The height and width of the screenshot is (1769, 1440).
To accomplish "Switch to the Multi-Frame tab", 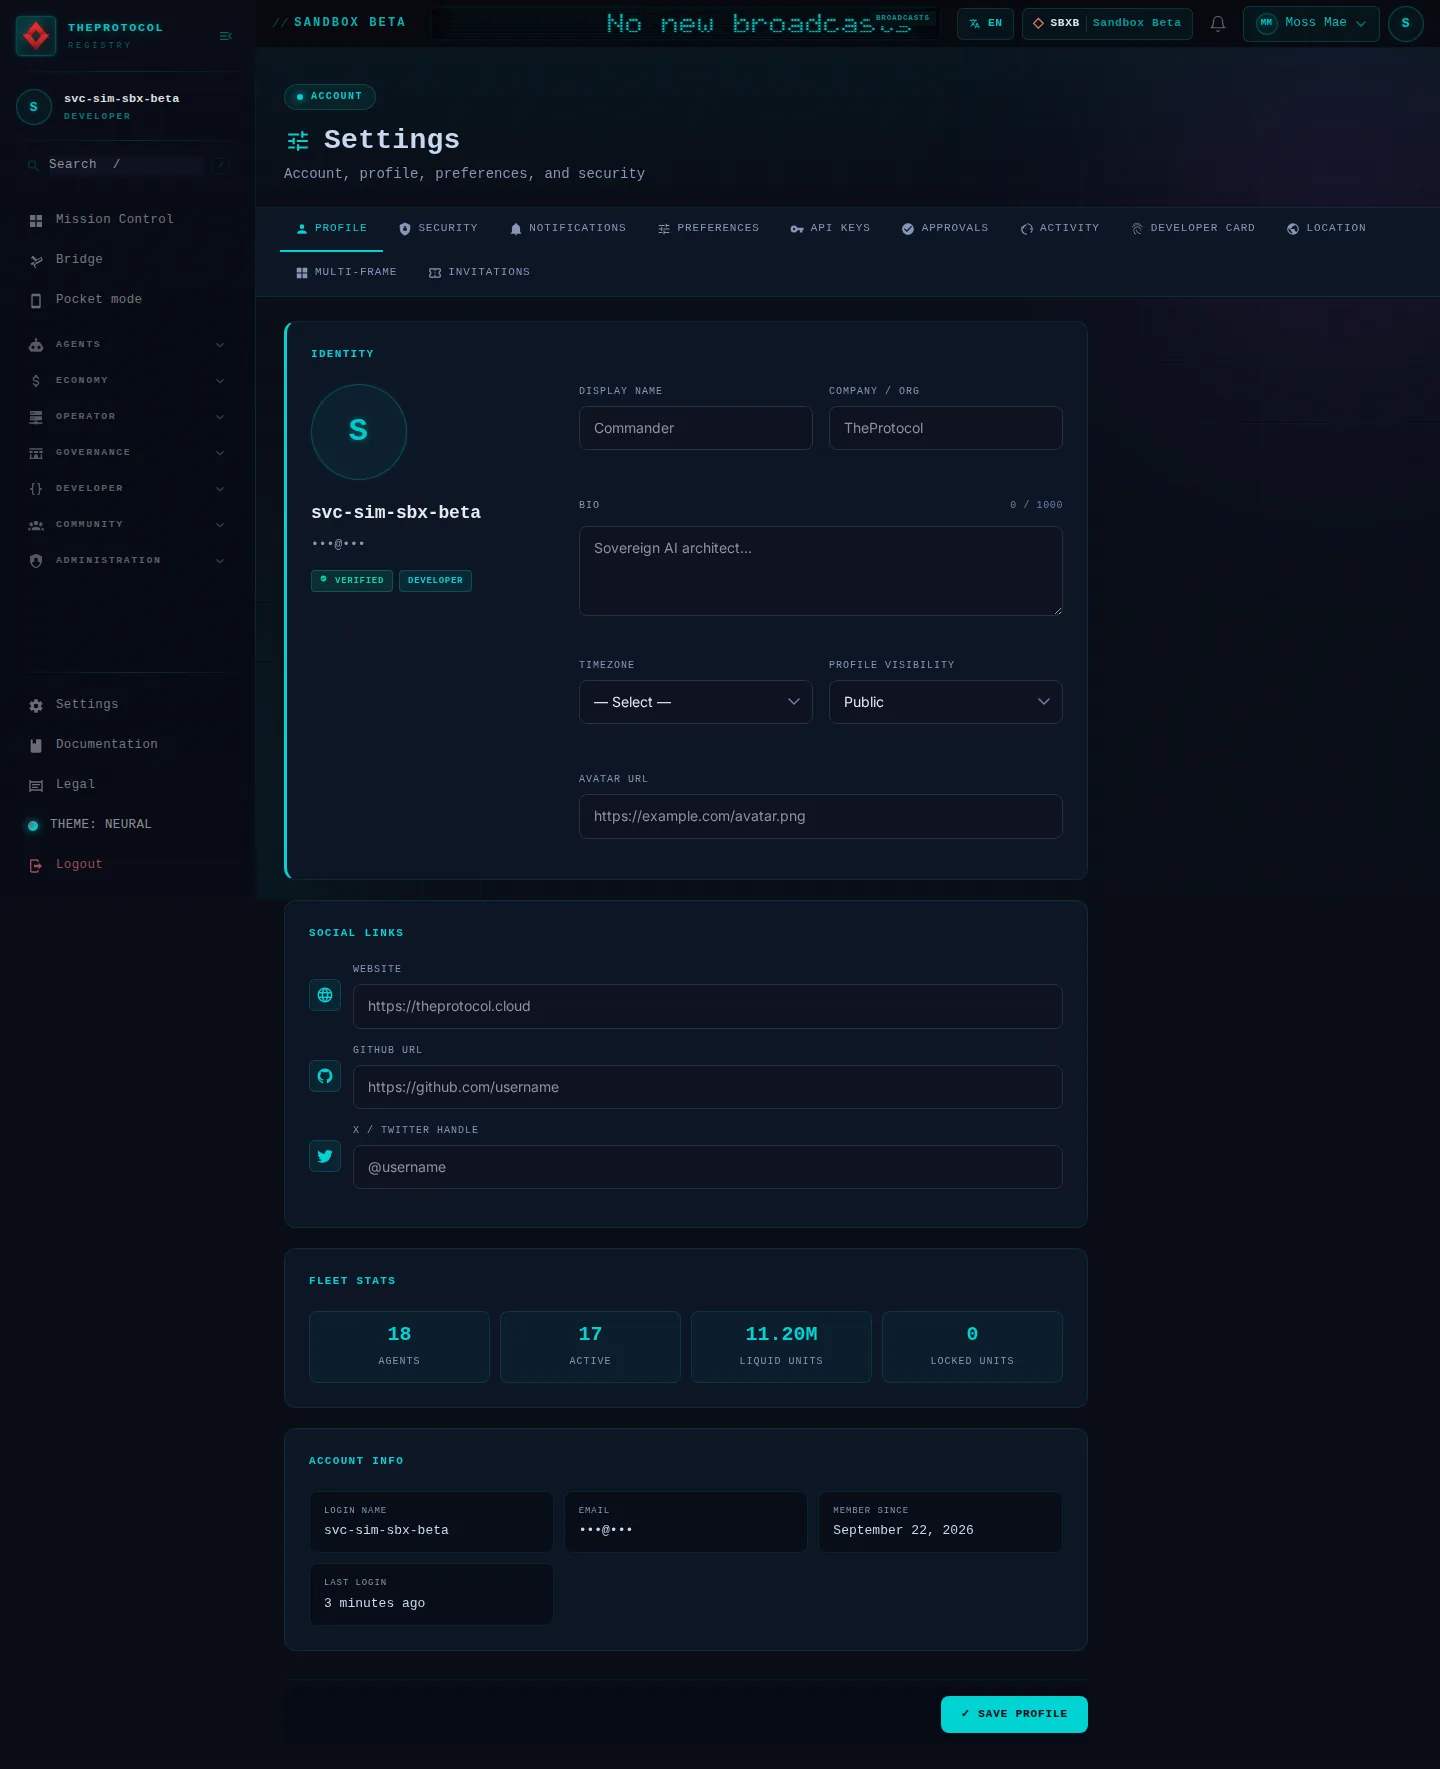I will click(x=347, y=272).
